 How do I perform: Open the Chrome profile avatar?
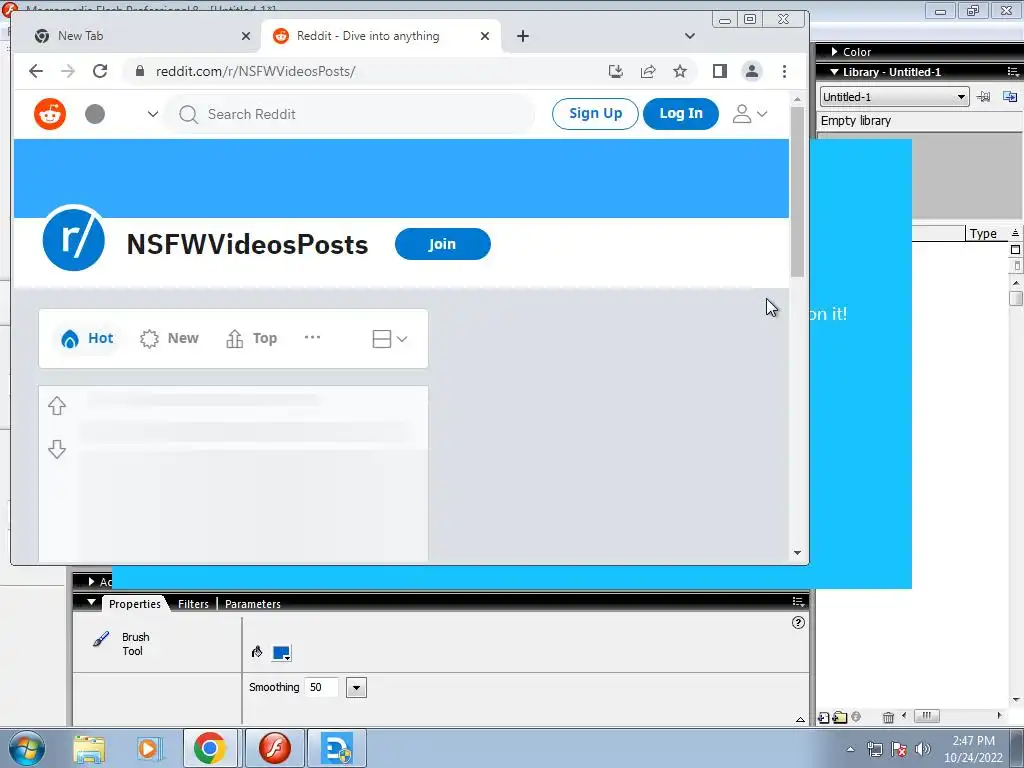tap(752, 71)
